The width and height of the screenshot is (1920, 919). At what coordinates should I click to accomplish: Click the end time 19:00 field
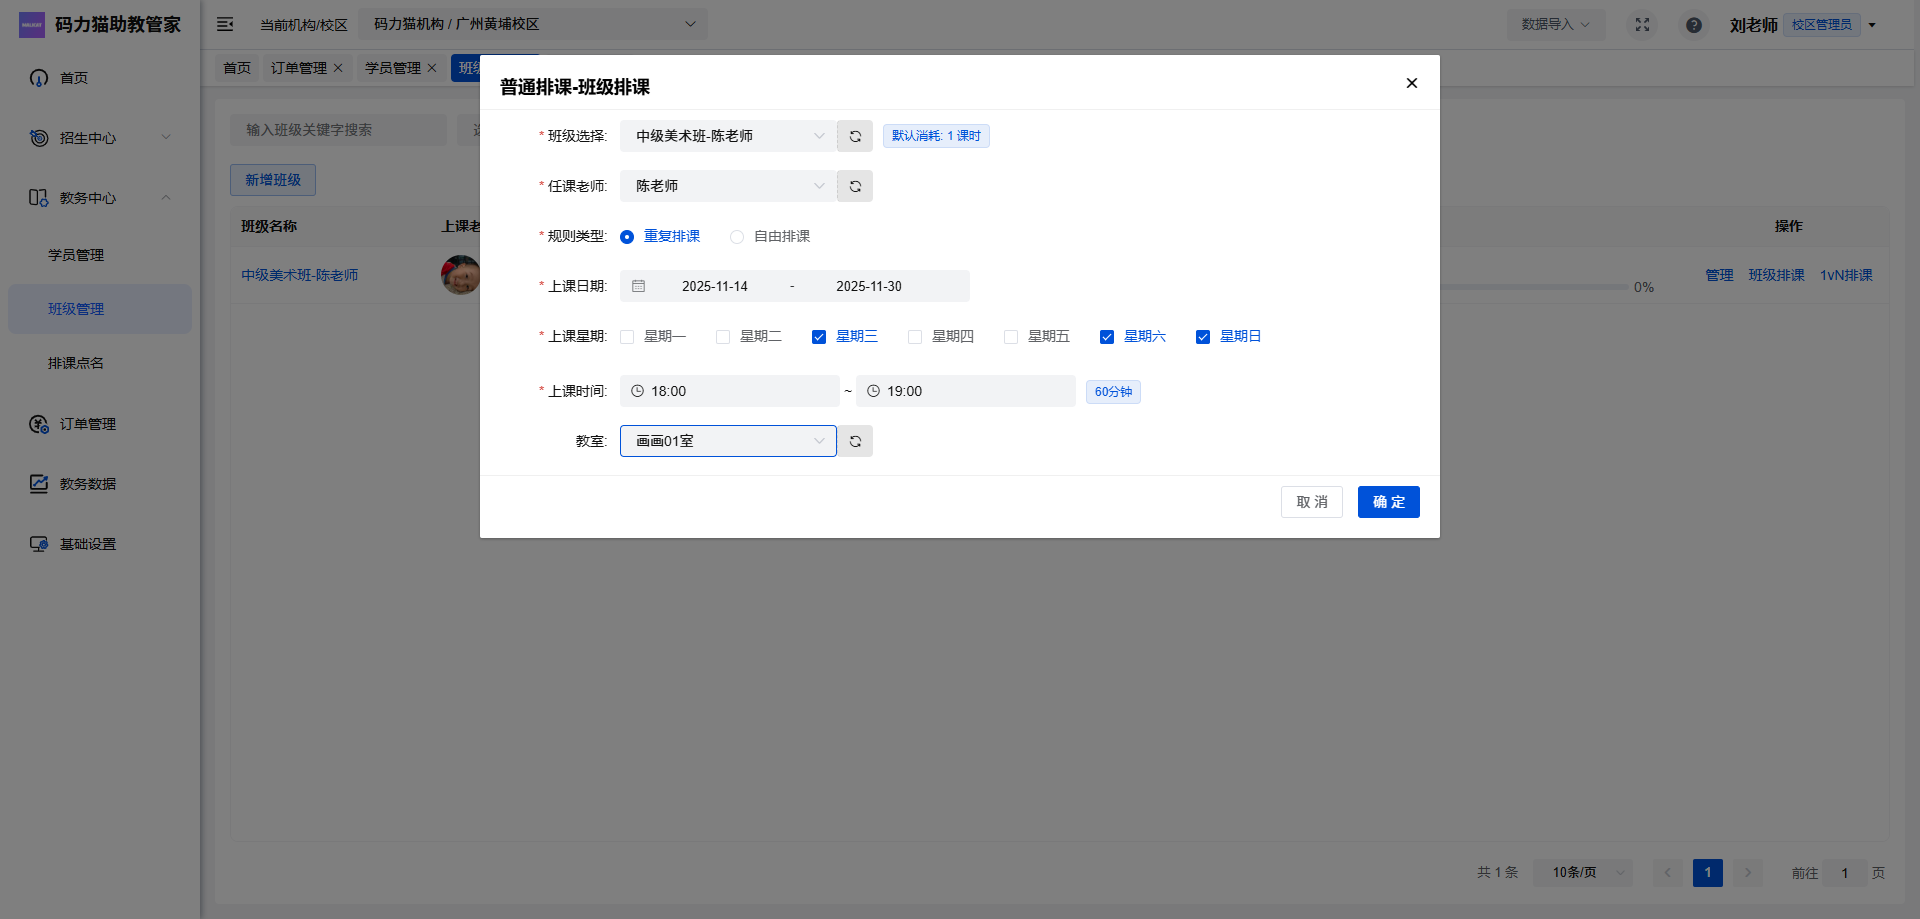click(965, 391)
